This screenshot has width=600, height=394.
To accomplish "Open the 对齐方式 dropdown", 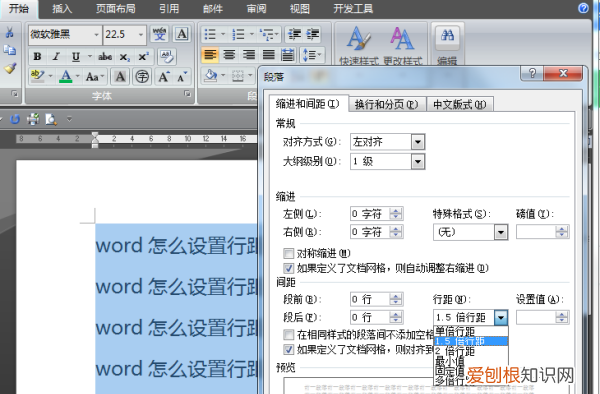I will click(x=418, y=142).
